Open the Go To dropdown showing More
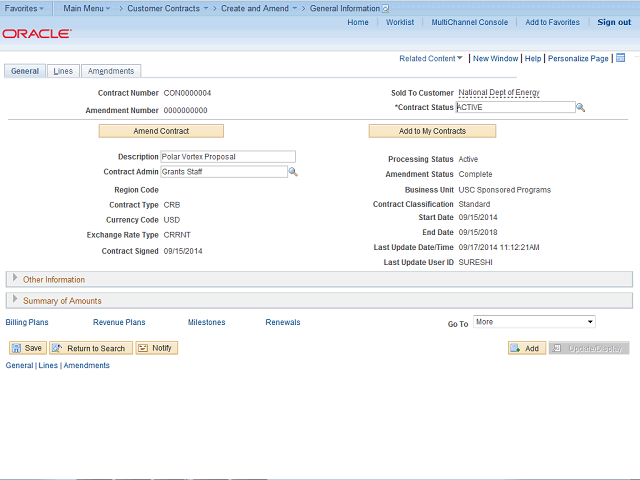This screenshot has width=640, height=480. coord(534,322)
